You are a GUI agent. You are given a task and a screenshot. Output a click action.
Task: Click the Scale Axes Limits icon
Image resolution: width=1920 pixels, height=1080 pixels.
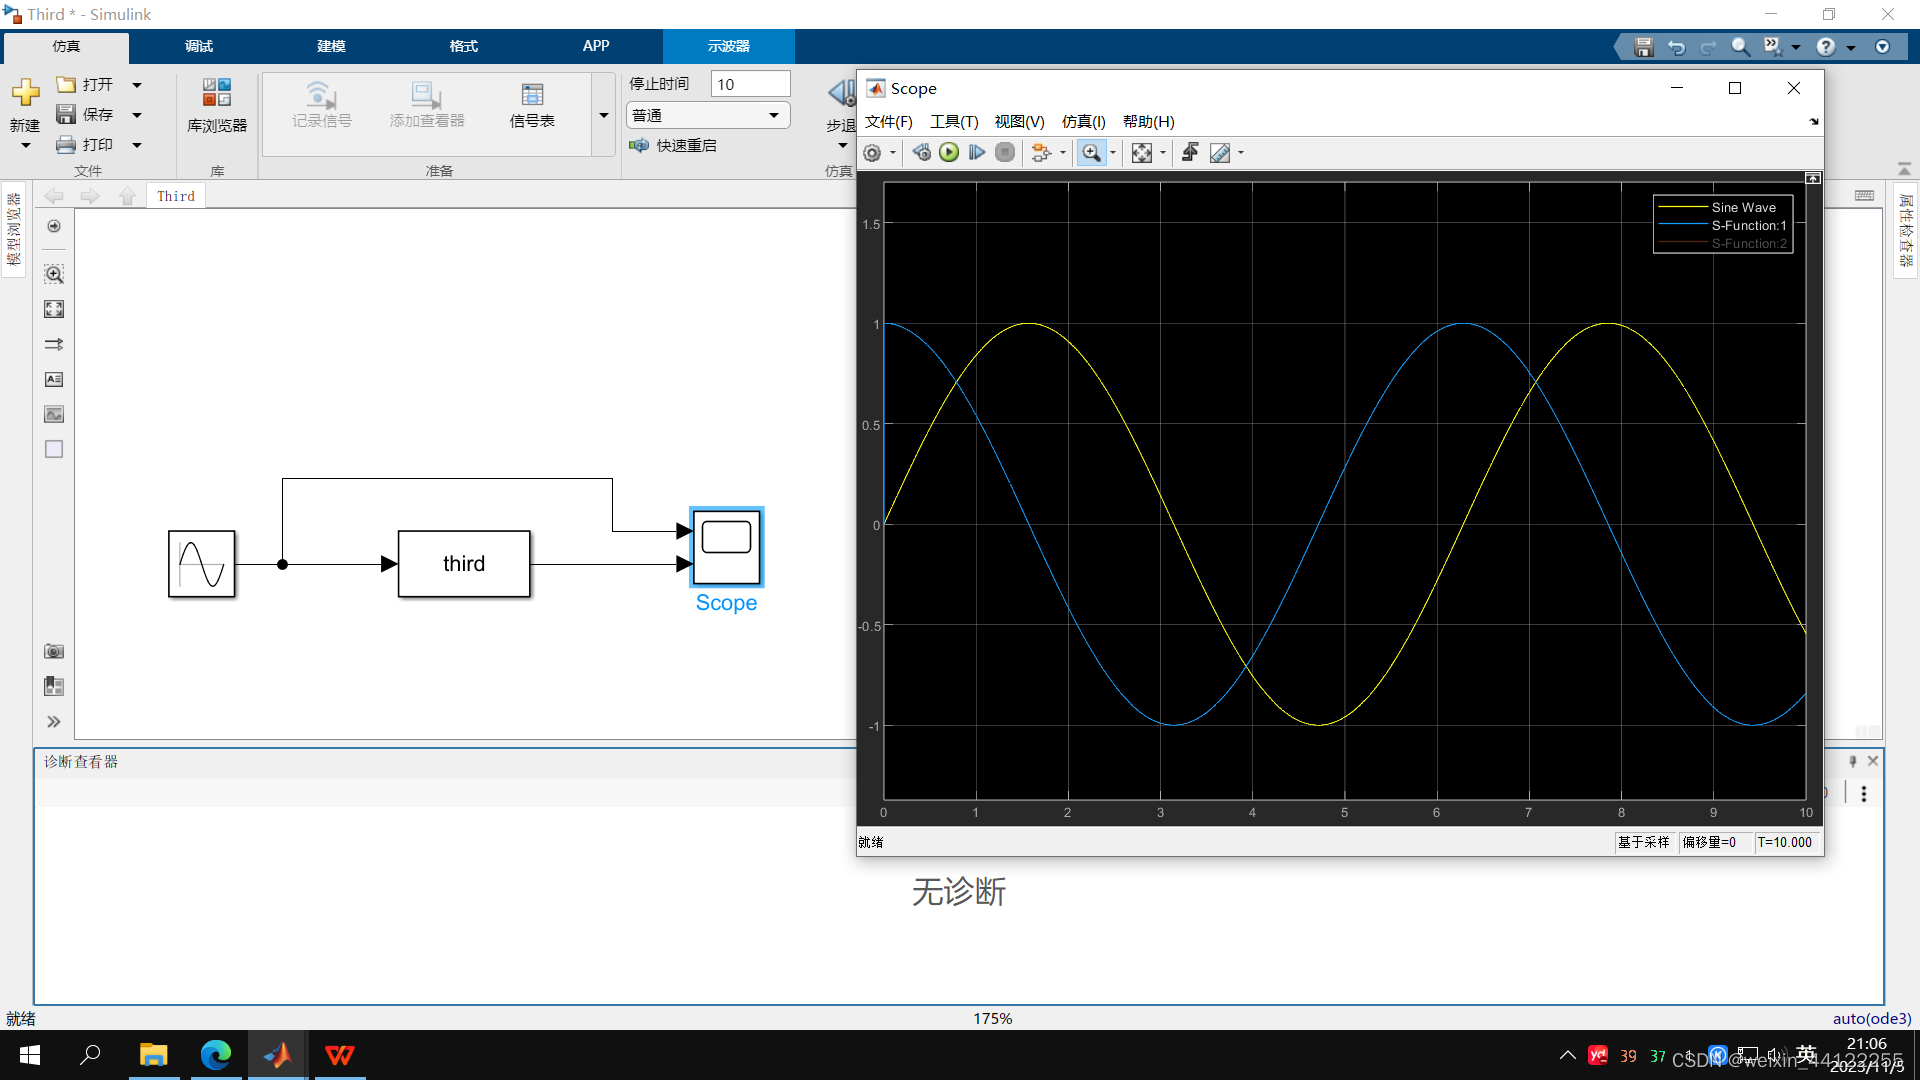1141,153
